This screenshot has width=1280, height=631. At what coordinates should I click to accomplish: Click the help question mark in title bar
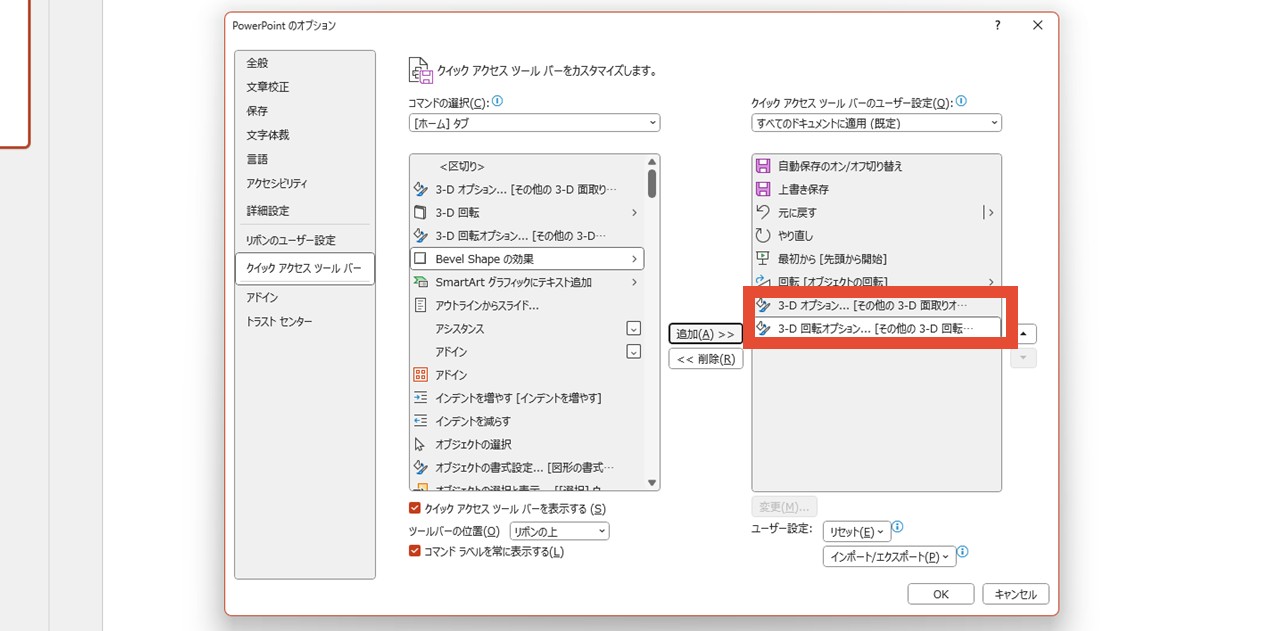click(997, 25)
